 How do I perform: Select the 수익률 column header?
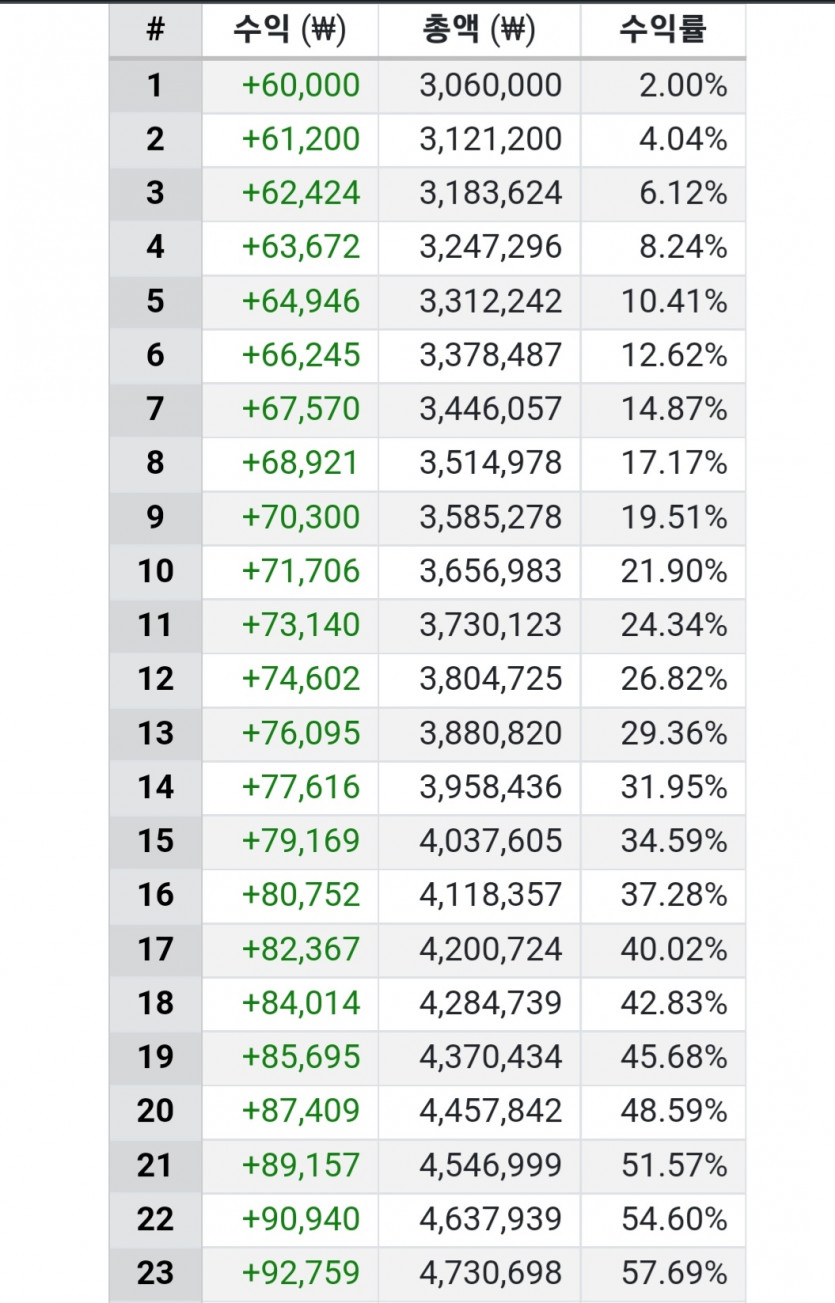[663, 30]
